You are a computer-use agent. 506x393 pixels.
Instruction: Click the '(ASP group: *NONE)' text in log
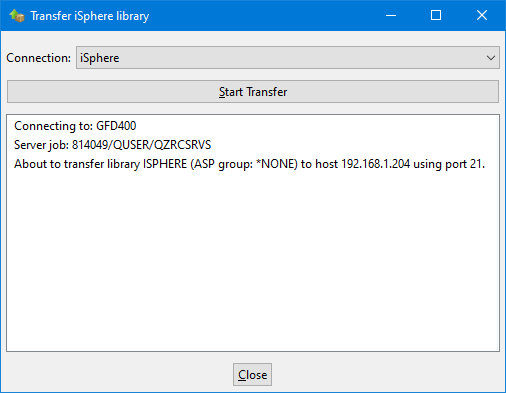click(244, 164)
